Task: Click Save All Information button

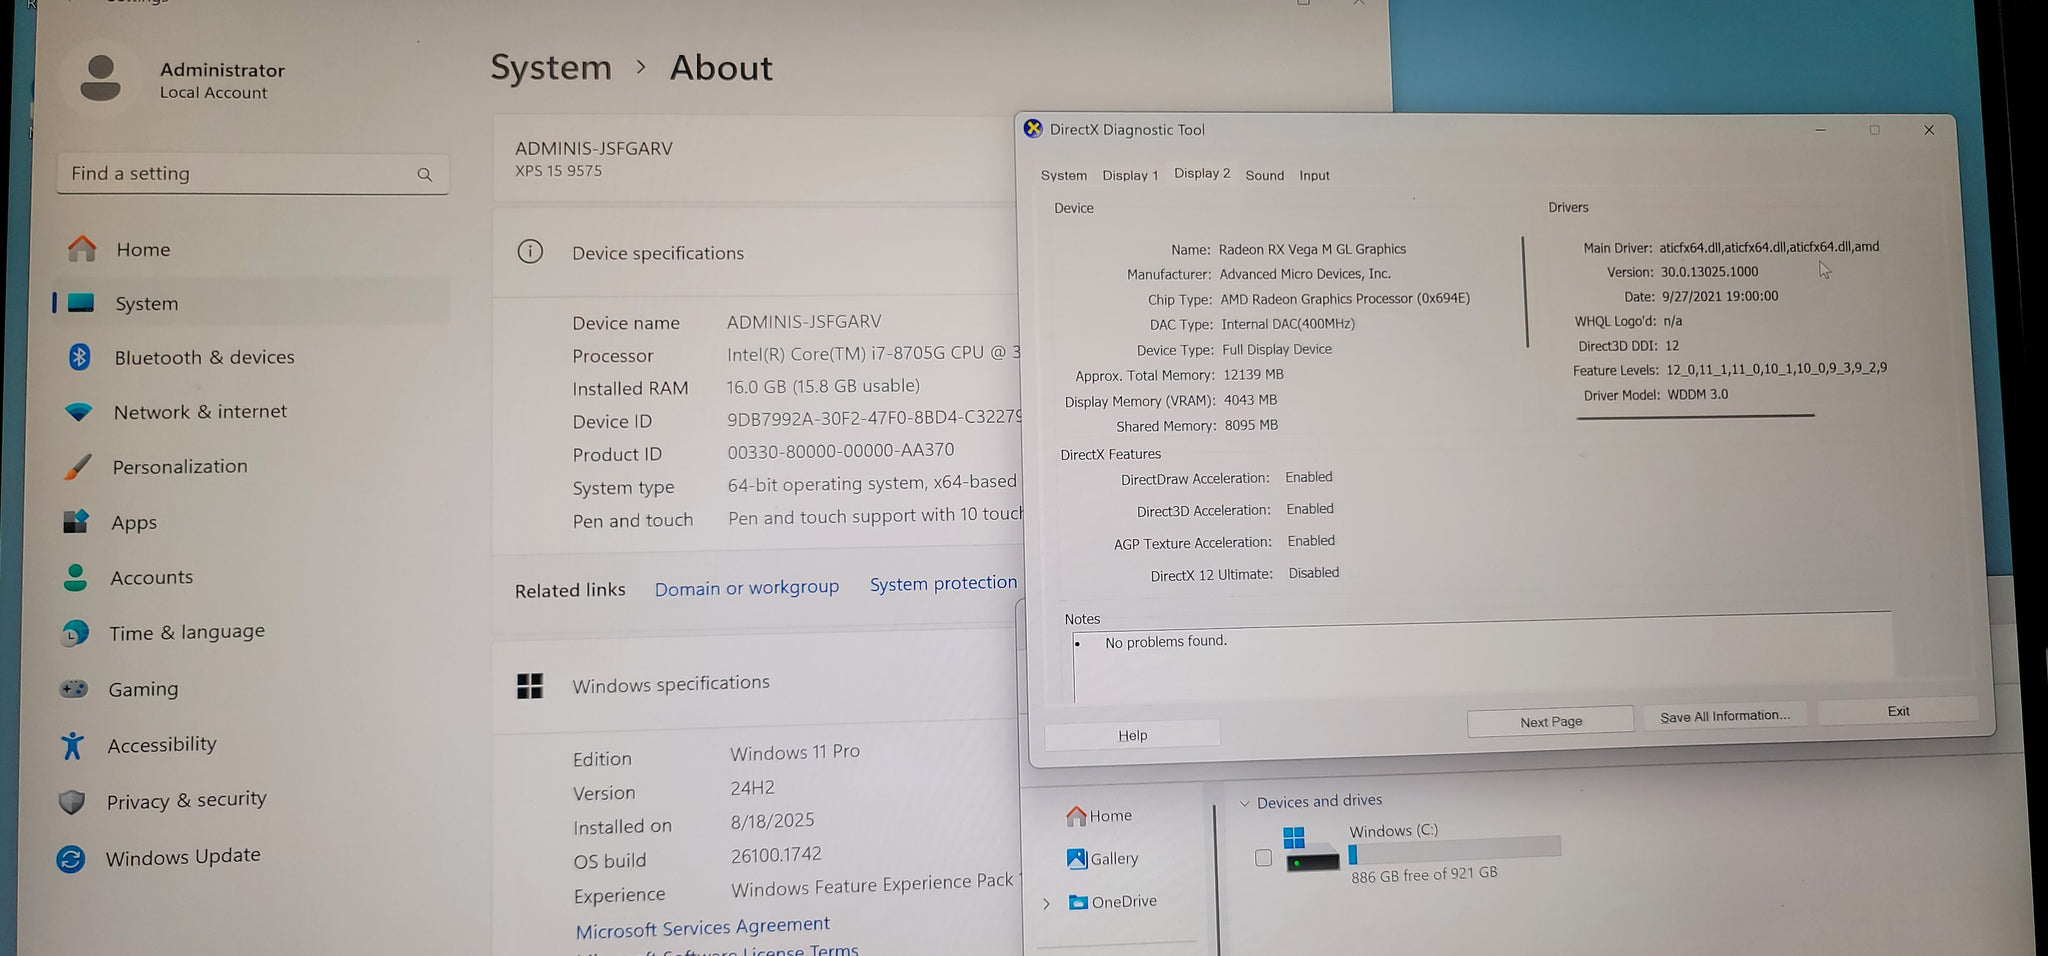Action: [x=1724, y=716]
